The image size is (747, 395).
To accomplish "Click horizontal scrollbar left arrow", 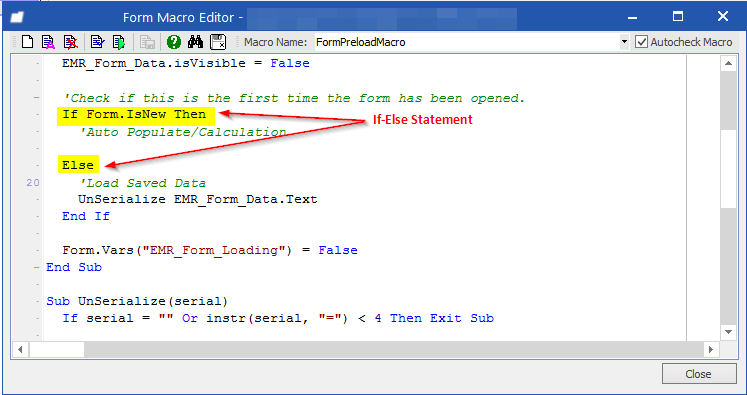I will [20, 349].
